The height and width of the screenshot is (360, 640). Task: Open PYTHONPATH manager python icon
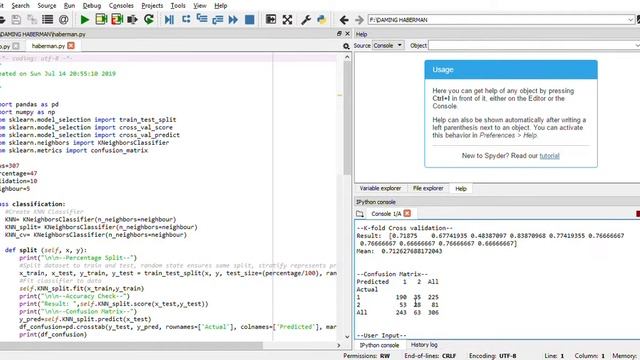tap(322, 19)
